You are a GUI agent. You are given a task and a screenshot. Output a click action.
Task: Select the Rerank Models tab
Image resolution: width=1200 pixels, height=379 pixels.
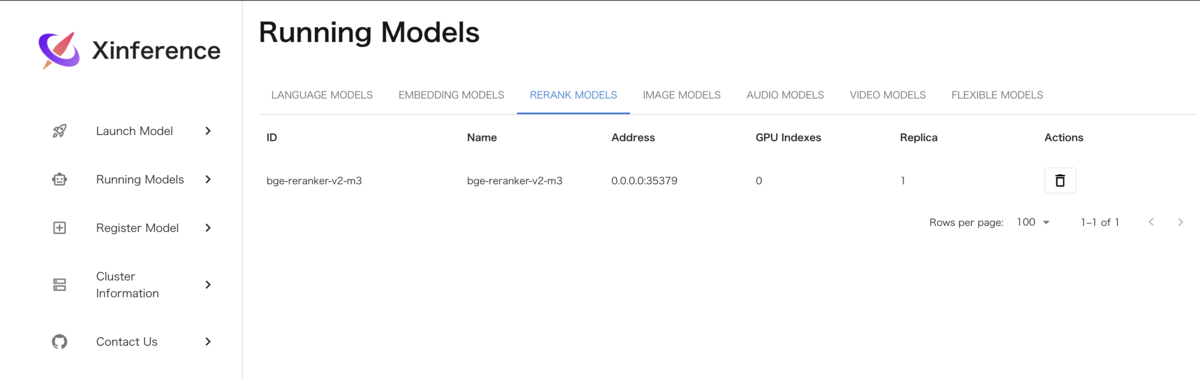tap(573, 95)
